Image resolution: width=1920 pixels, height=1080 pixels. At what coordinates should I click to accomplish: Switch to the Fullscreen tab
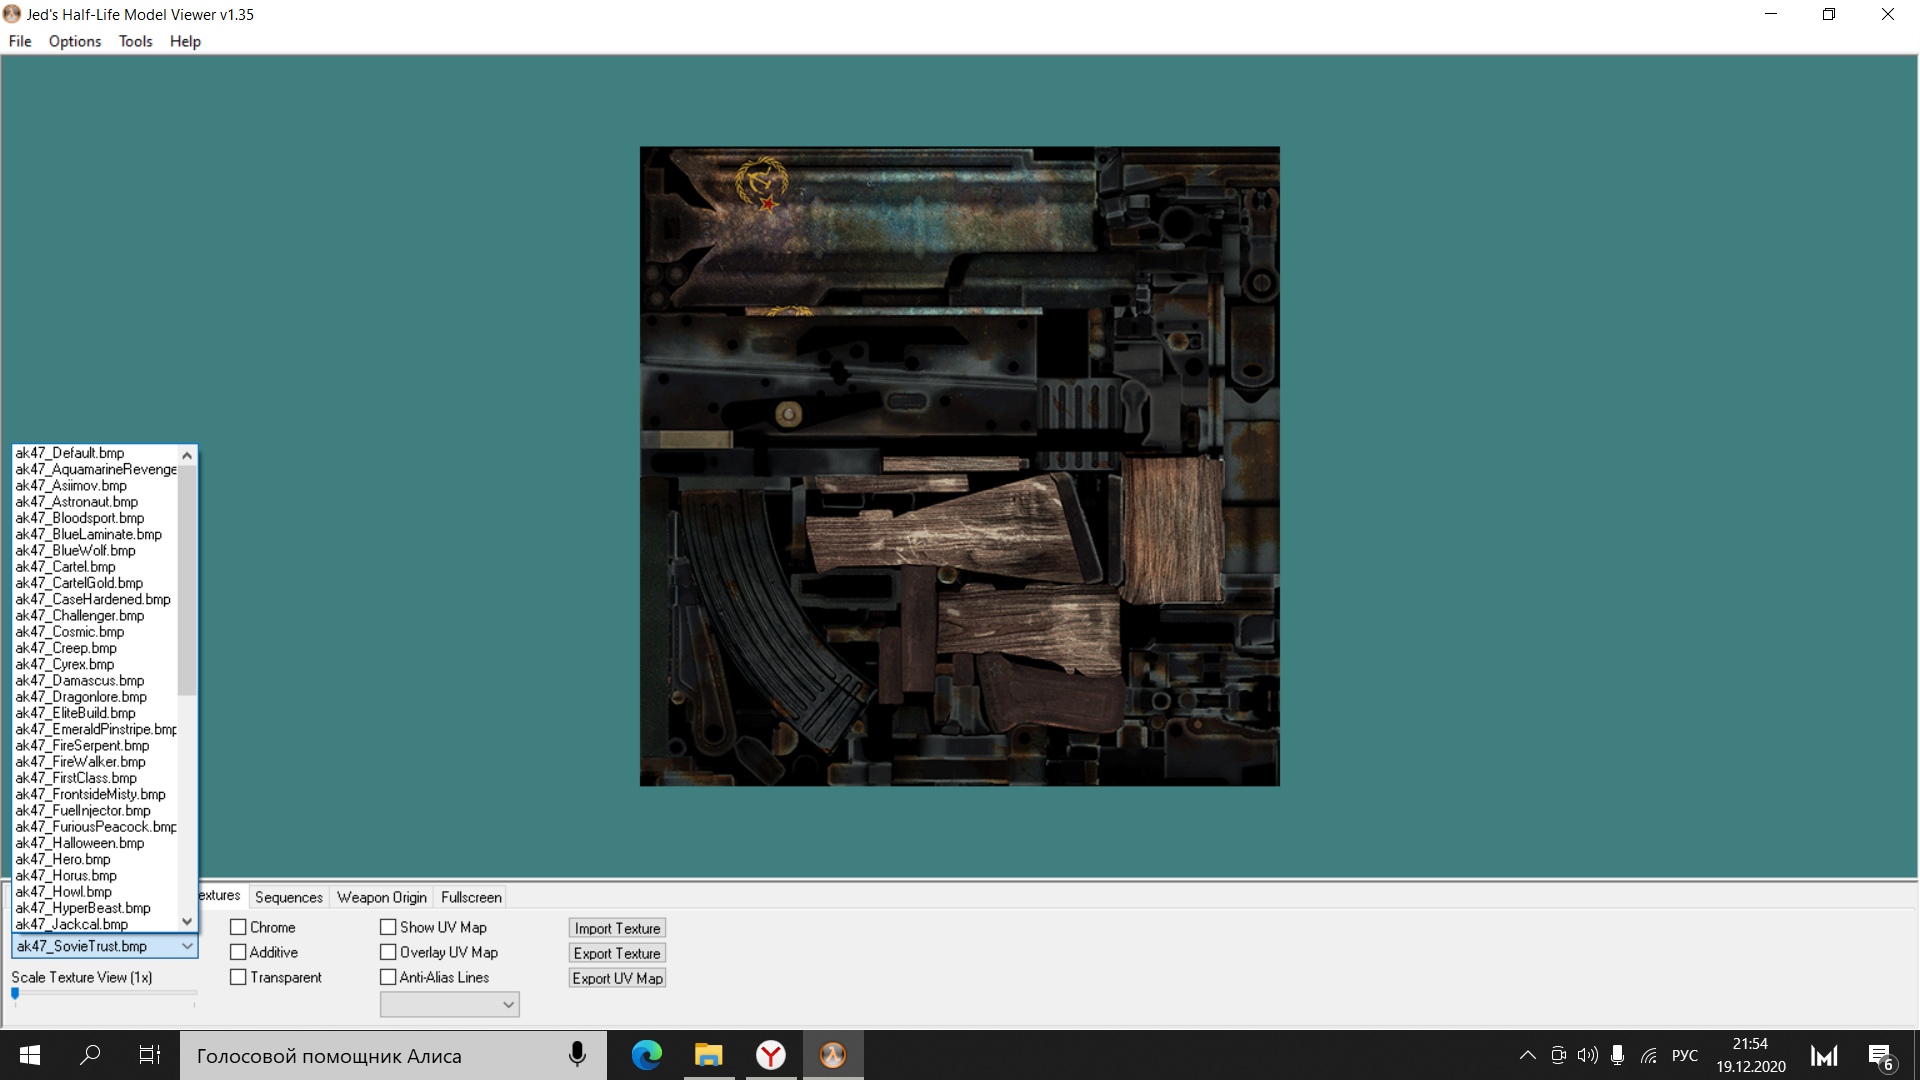click(471, 897)
